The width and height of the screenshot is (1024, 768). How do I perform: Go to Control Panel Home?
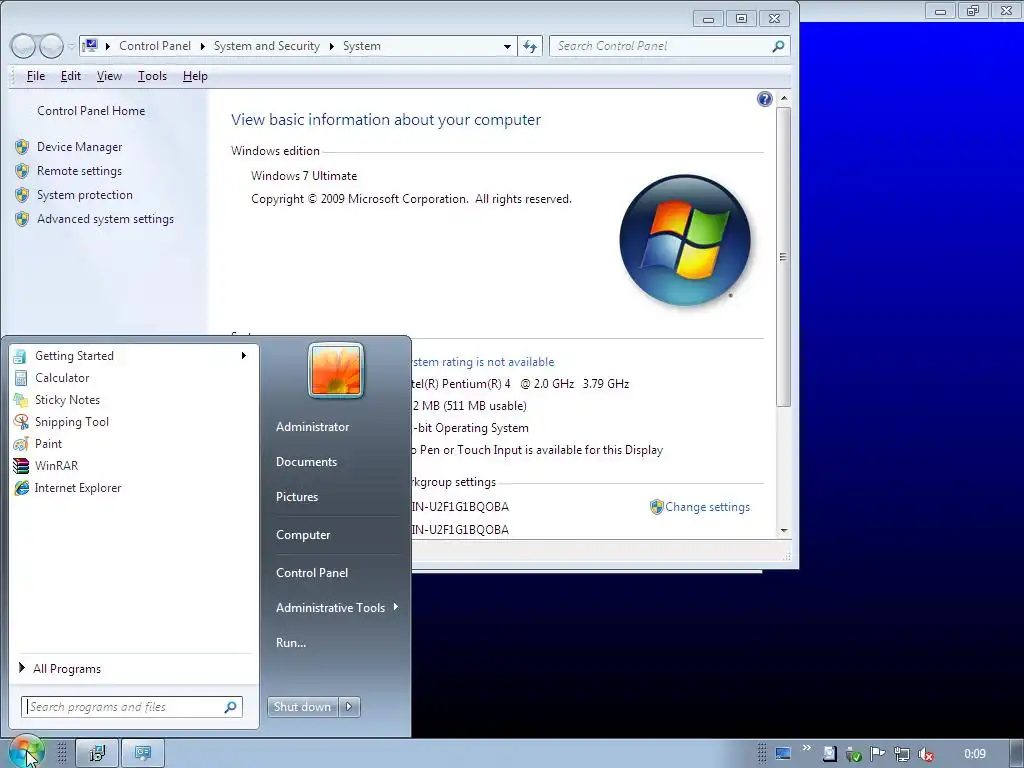click(91, 111)
